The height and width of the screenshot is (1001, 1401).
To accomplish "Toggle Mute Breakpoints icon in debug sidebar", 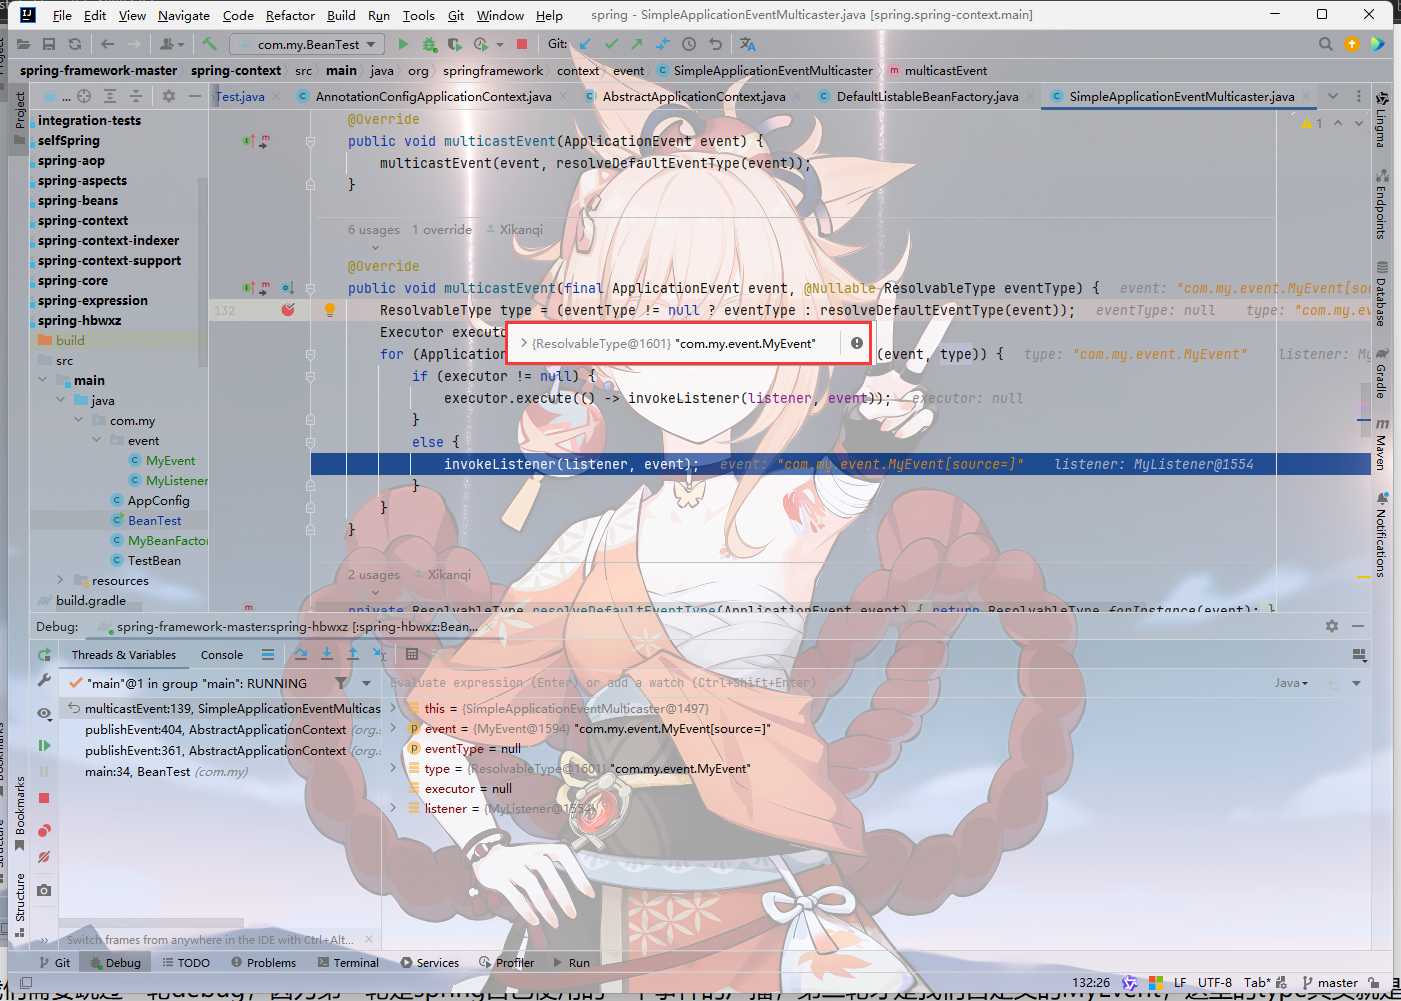I will pyautogui.click(x=44, y=857).
